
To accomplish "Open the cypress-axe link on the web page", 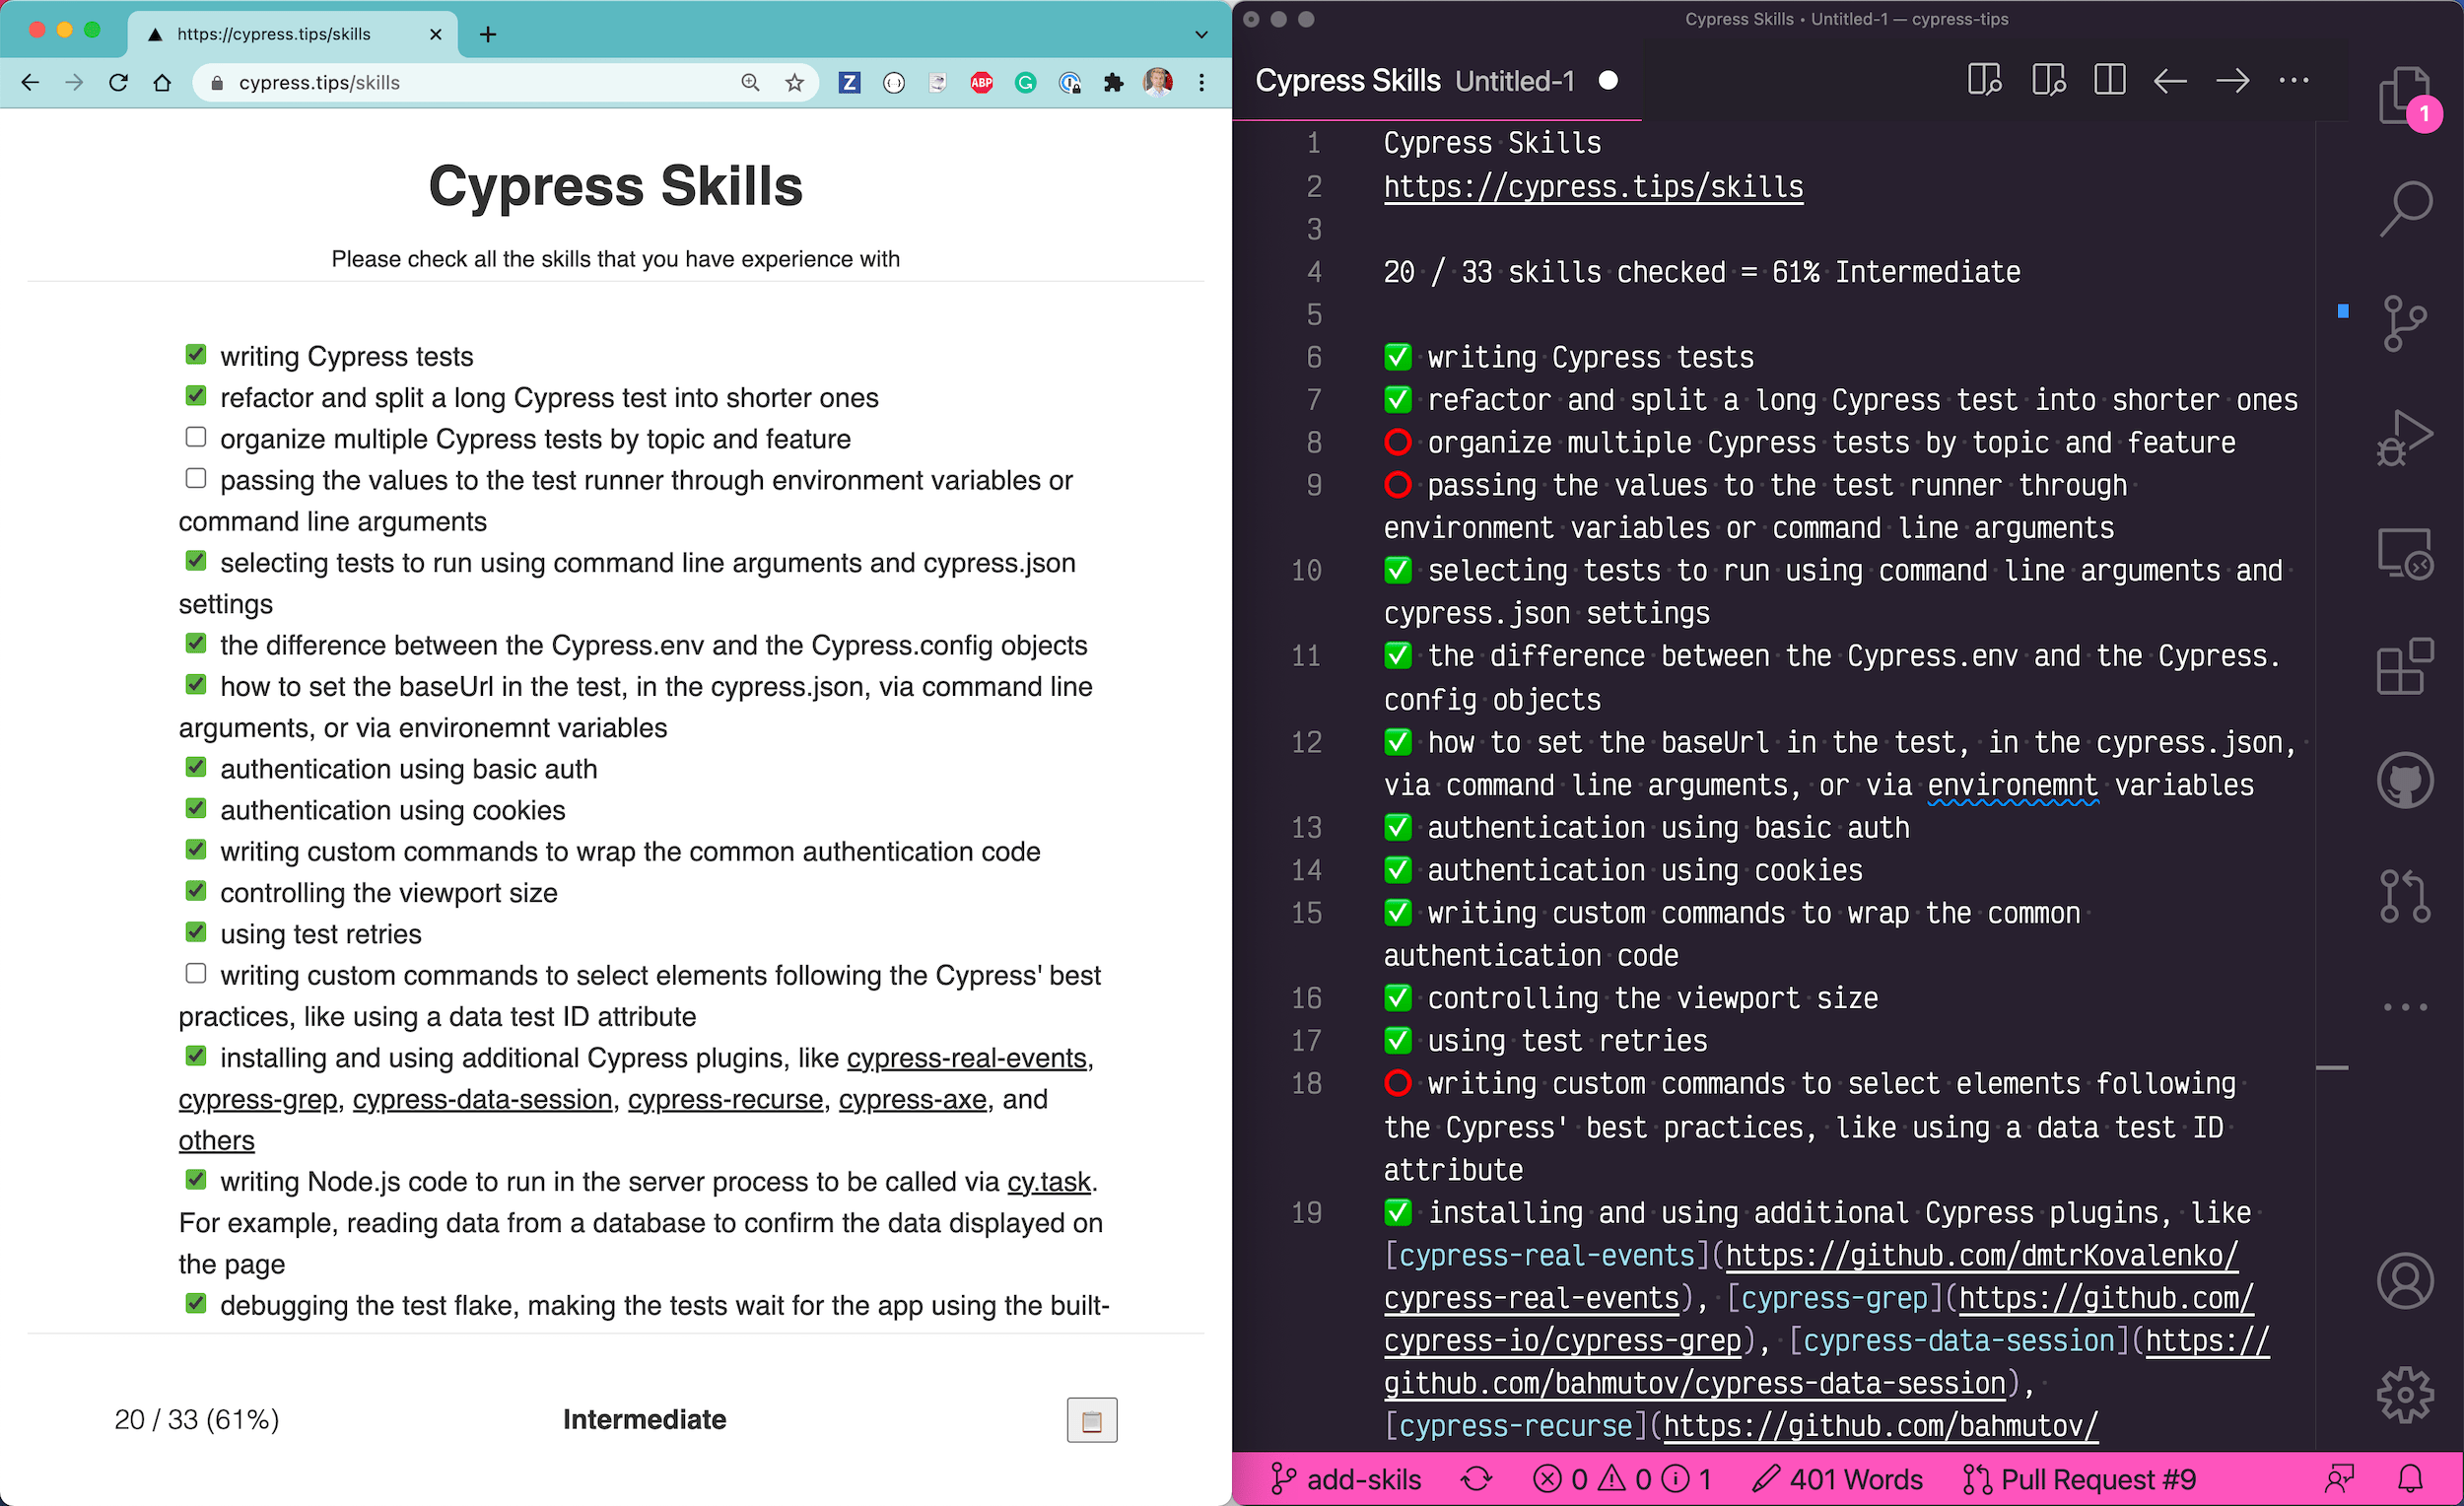I will point(912,1099).
